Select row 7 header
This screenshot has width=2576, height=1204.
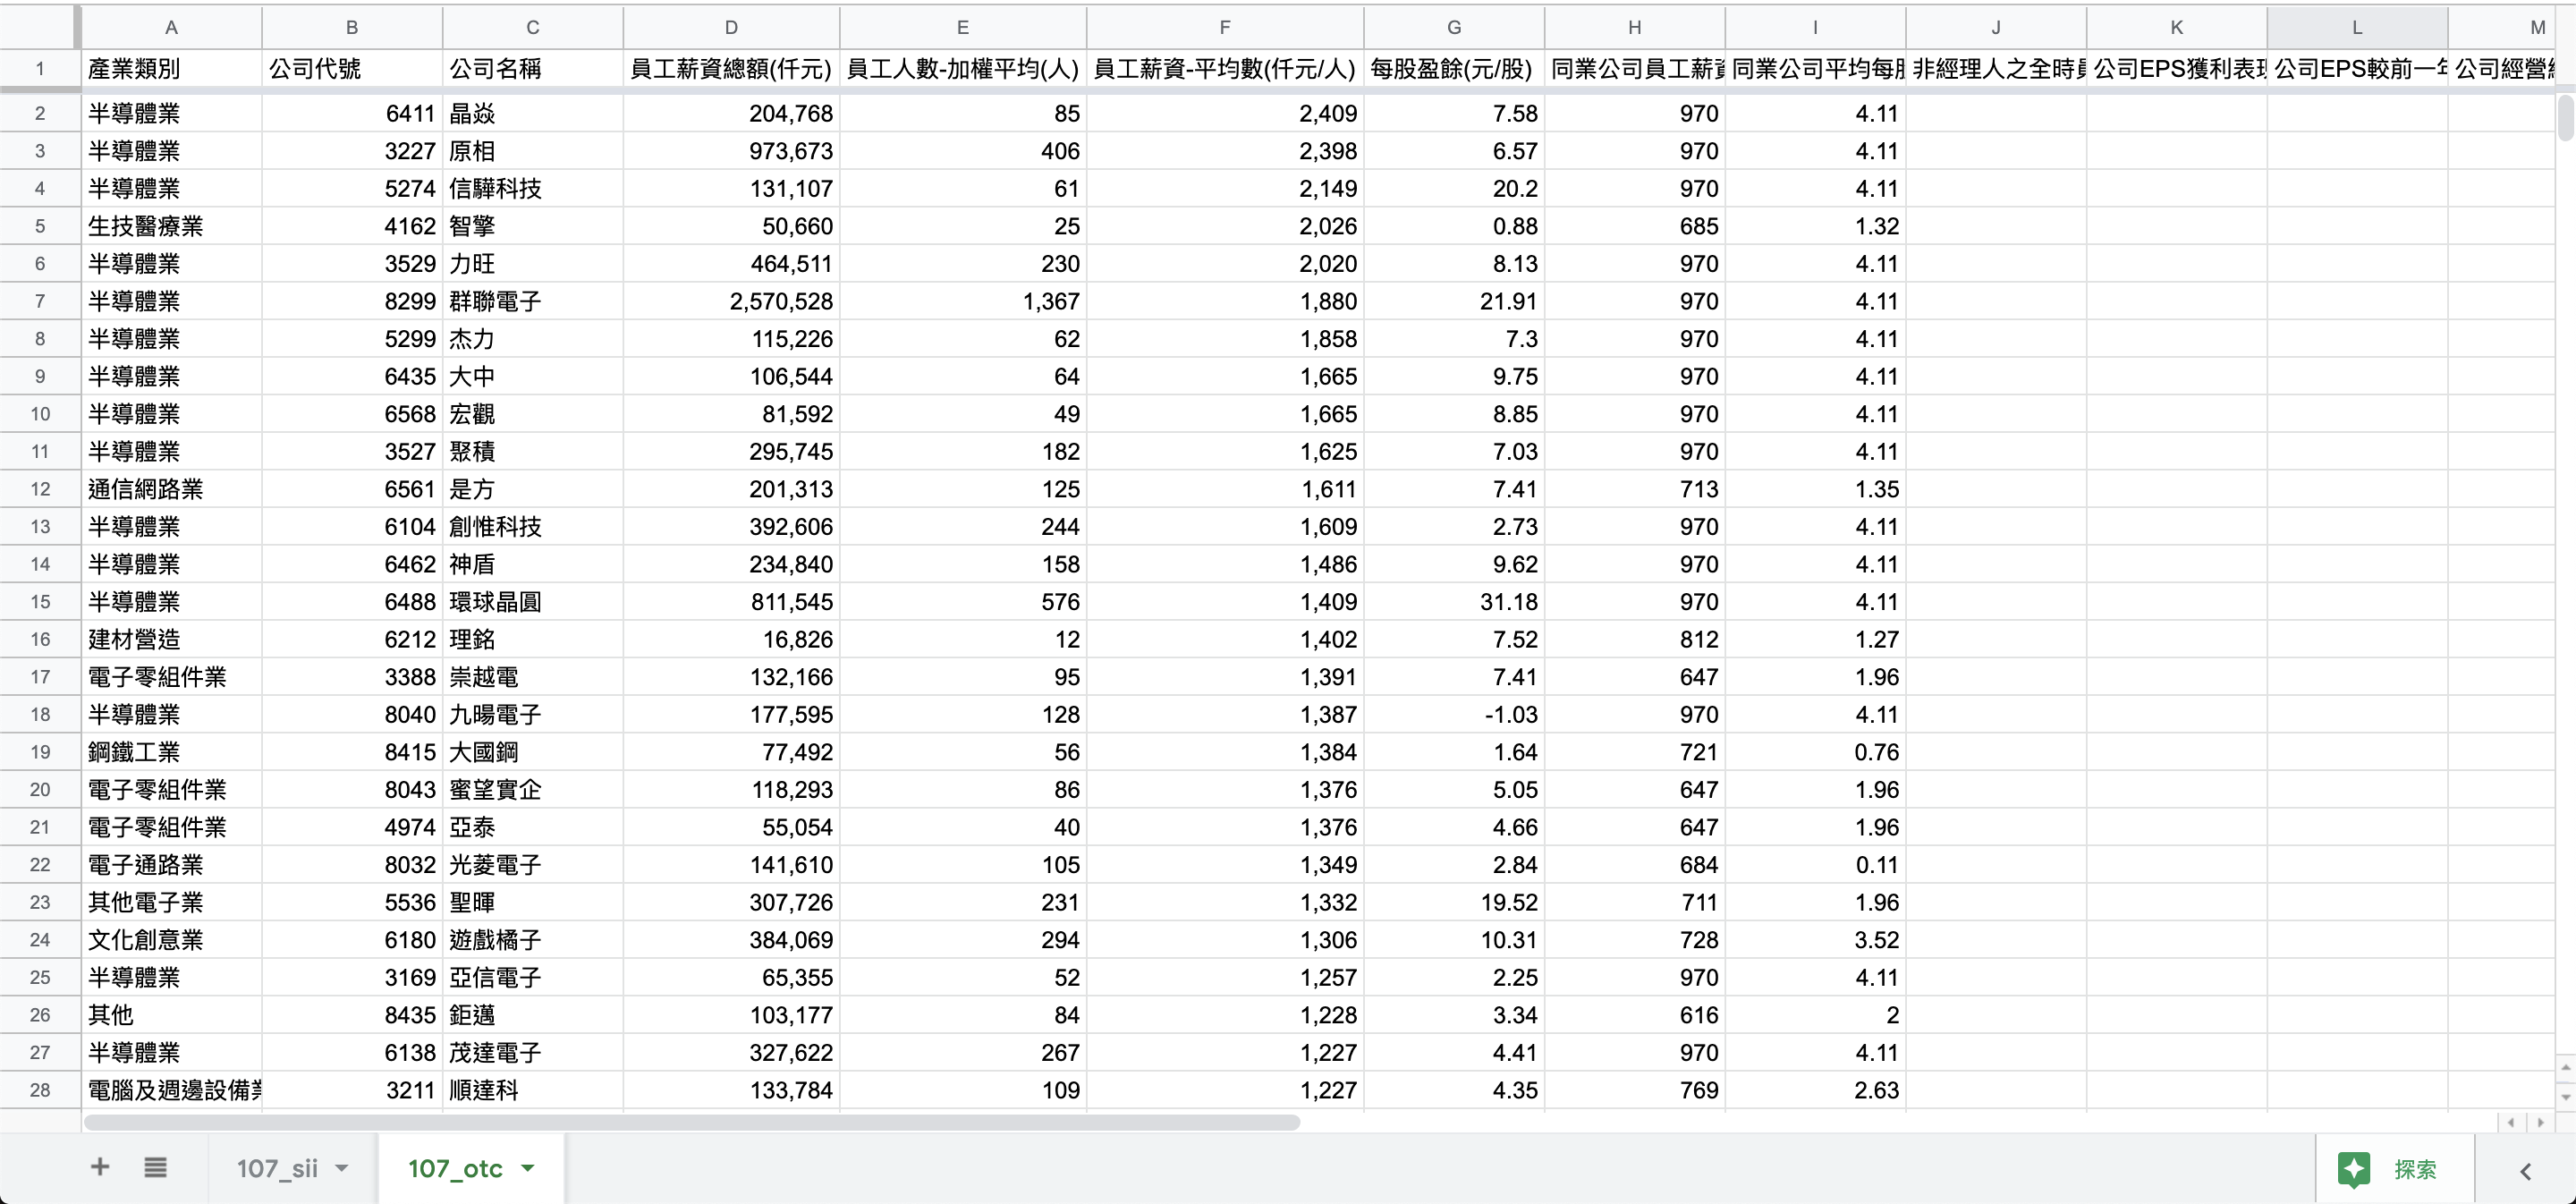(40, 301)
